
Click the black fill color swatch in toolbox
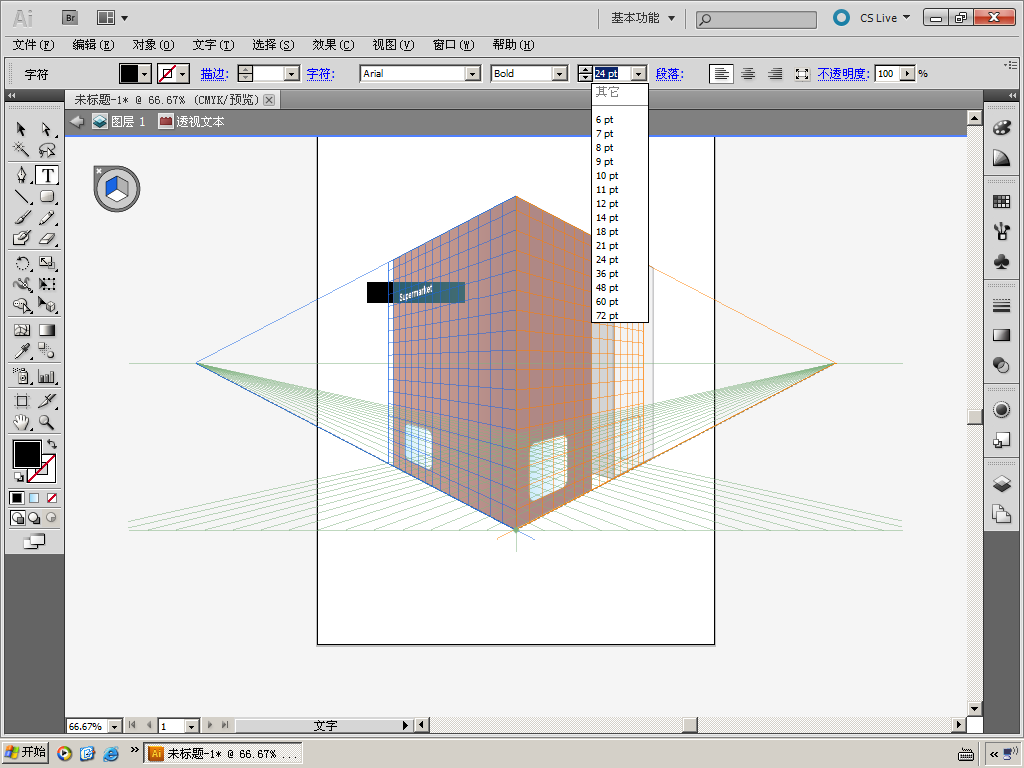pos(27,455)
